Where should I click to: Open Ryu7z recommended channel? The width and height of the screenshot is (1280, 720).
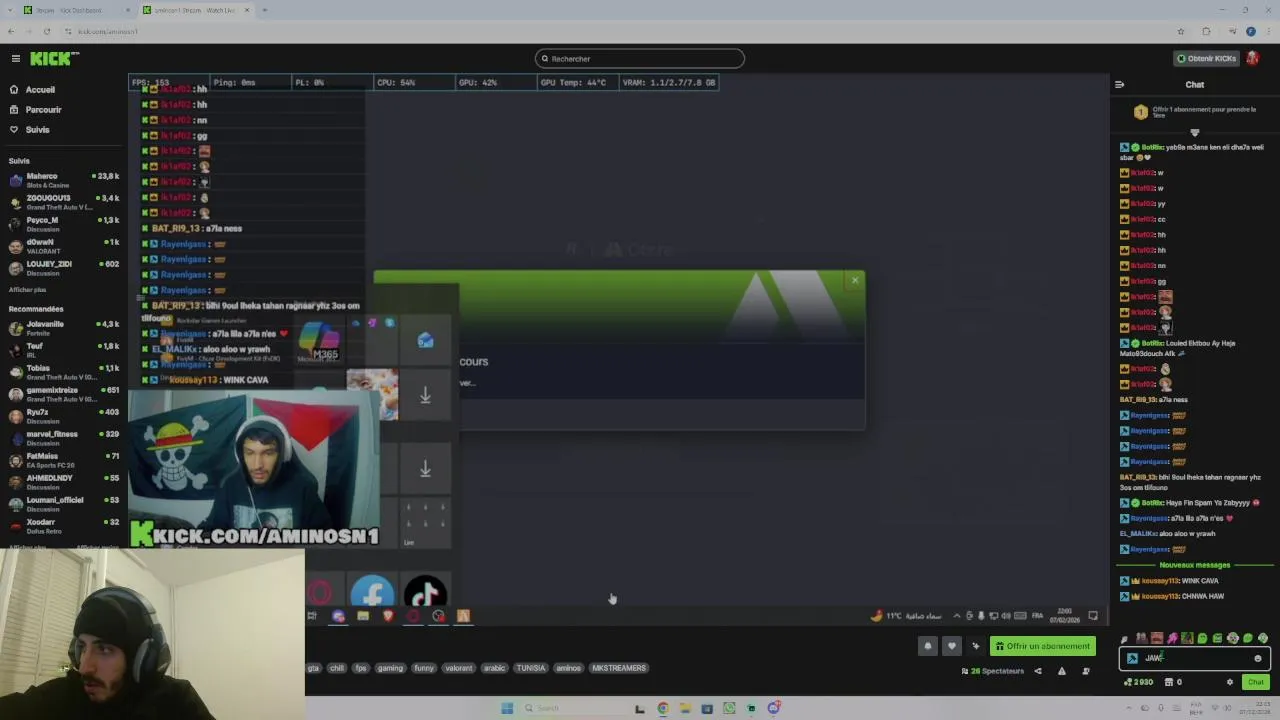(x=64, y=416)
